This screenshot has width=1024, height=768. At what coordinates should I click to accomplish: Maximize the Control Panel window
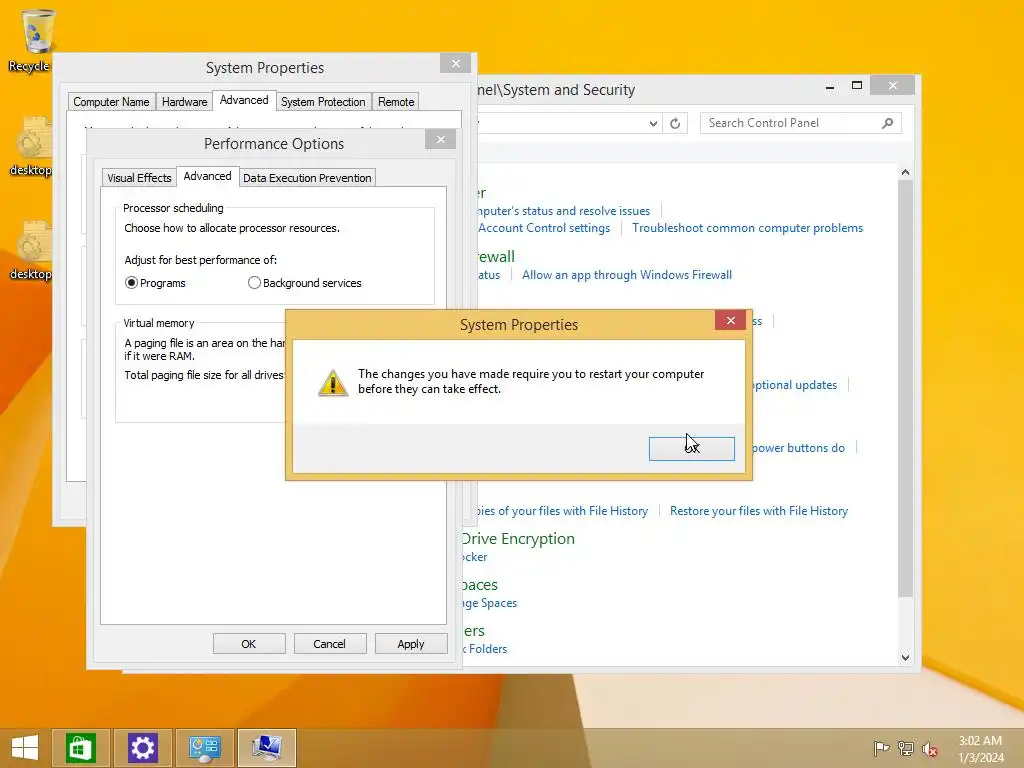[x=857, y=86]
